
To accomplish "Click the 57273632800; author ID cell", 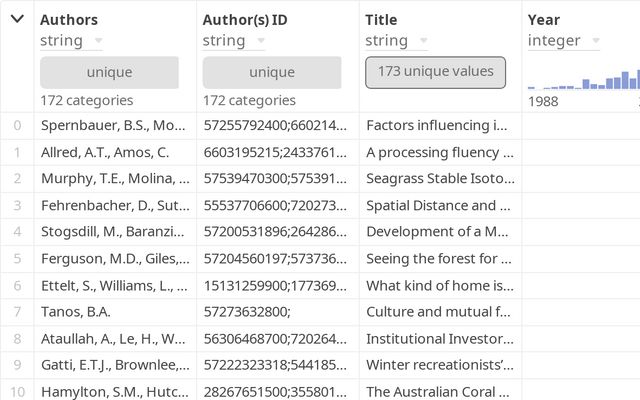I will pos(278,312).
